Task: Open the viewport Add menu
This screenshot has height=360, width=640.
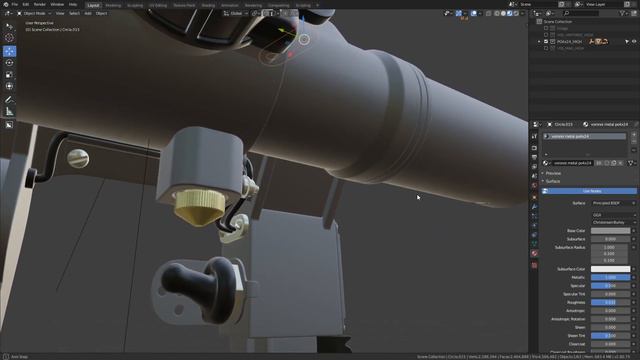Action: 88,13
